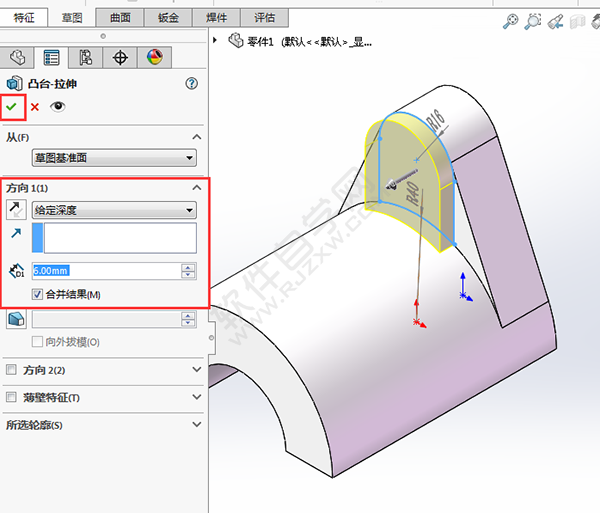Screen dimensions: 600x513
Task: Switch to 曲面 ribbon tab
Action: [x=120, y=18]
